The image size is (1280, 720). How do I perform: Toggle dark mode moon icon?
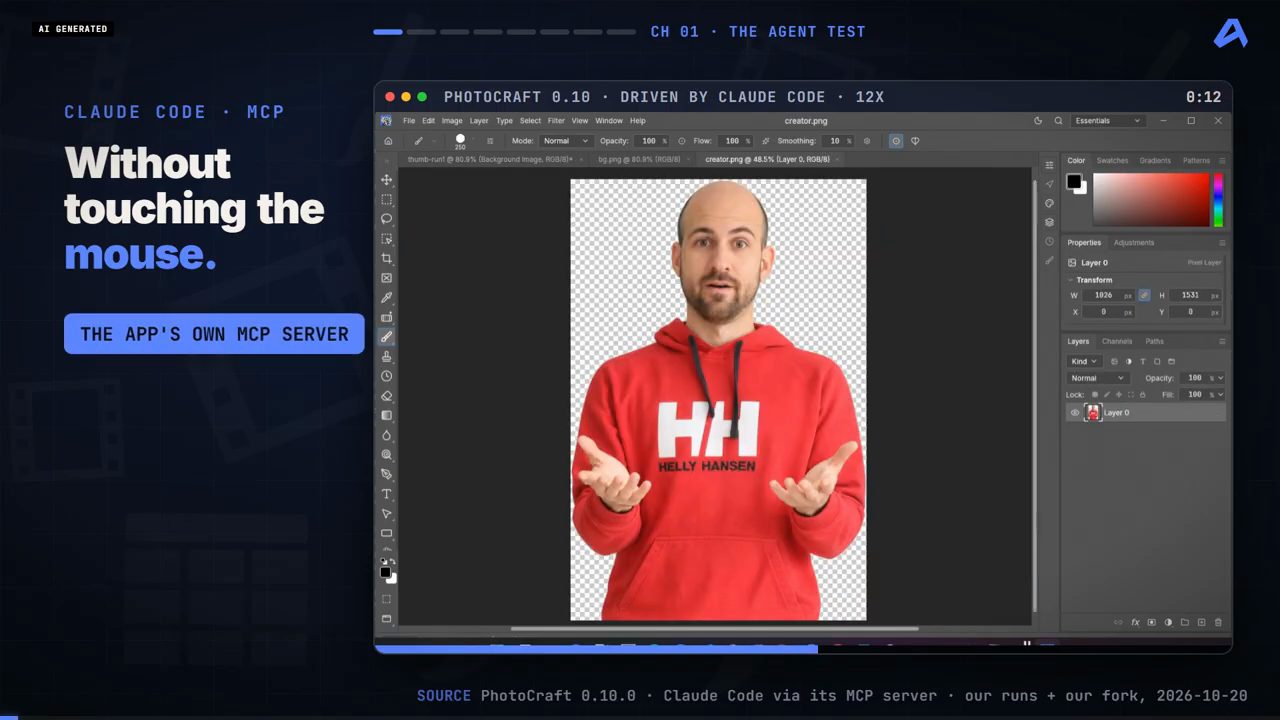click(x=1038, y=121)
